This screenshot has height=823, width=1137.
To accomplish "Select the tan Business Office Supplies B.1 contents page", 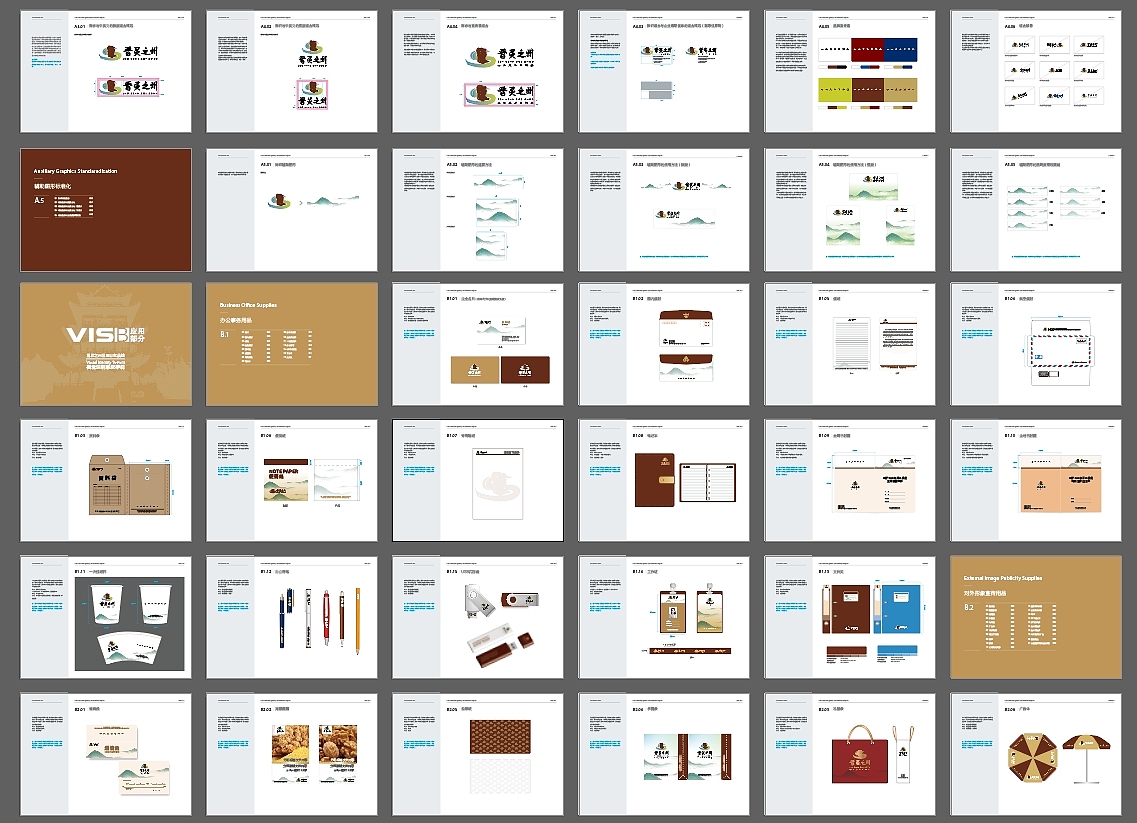I will click(x=292, y=344).
